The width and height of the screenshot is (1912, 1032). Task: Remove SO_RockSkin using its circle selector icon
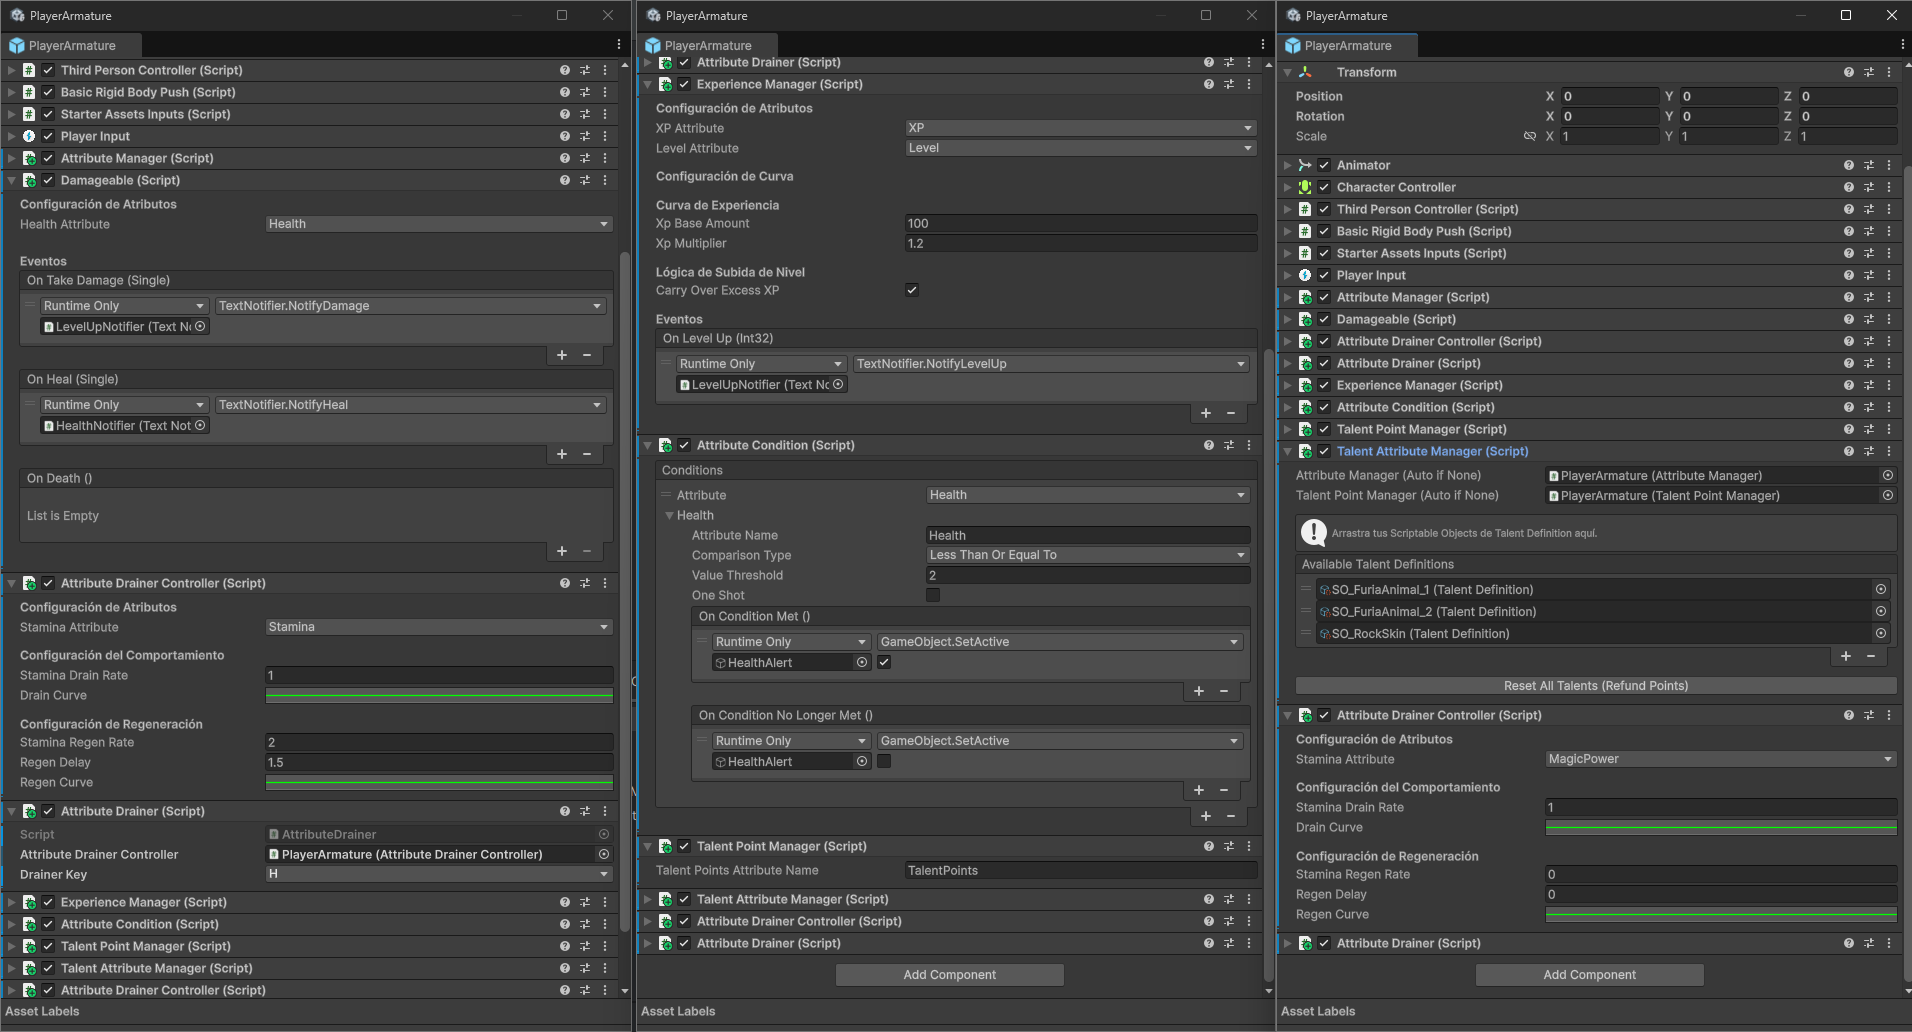point(1881,633)
